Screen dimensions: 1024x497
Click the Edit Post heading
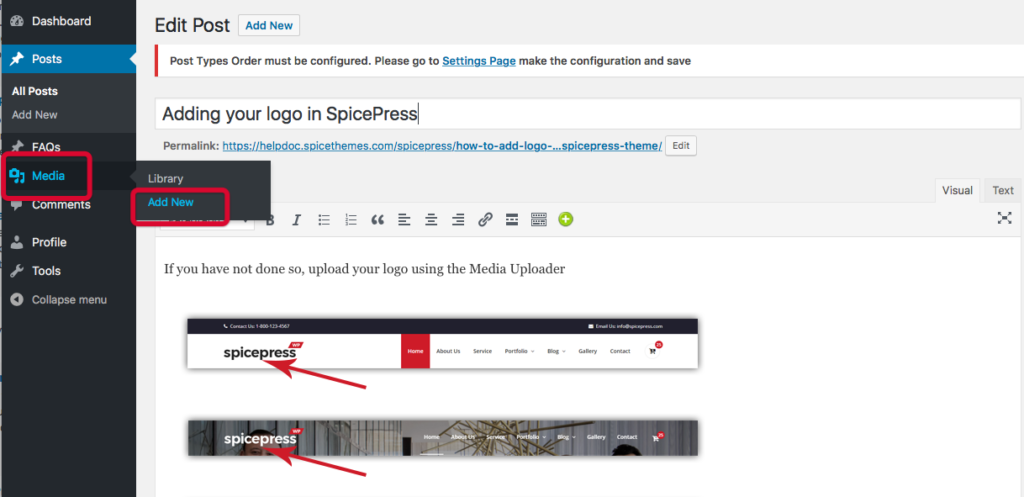pyautogui.click(x=192, y=25)
